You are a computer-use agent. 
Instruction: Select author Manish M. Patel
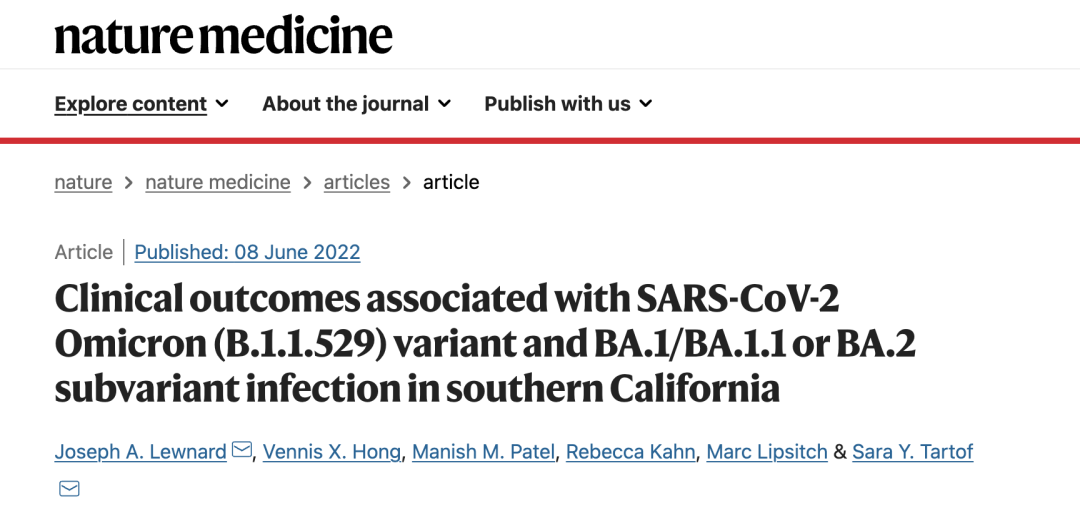coord(484,452)
